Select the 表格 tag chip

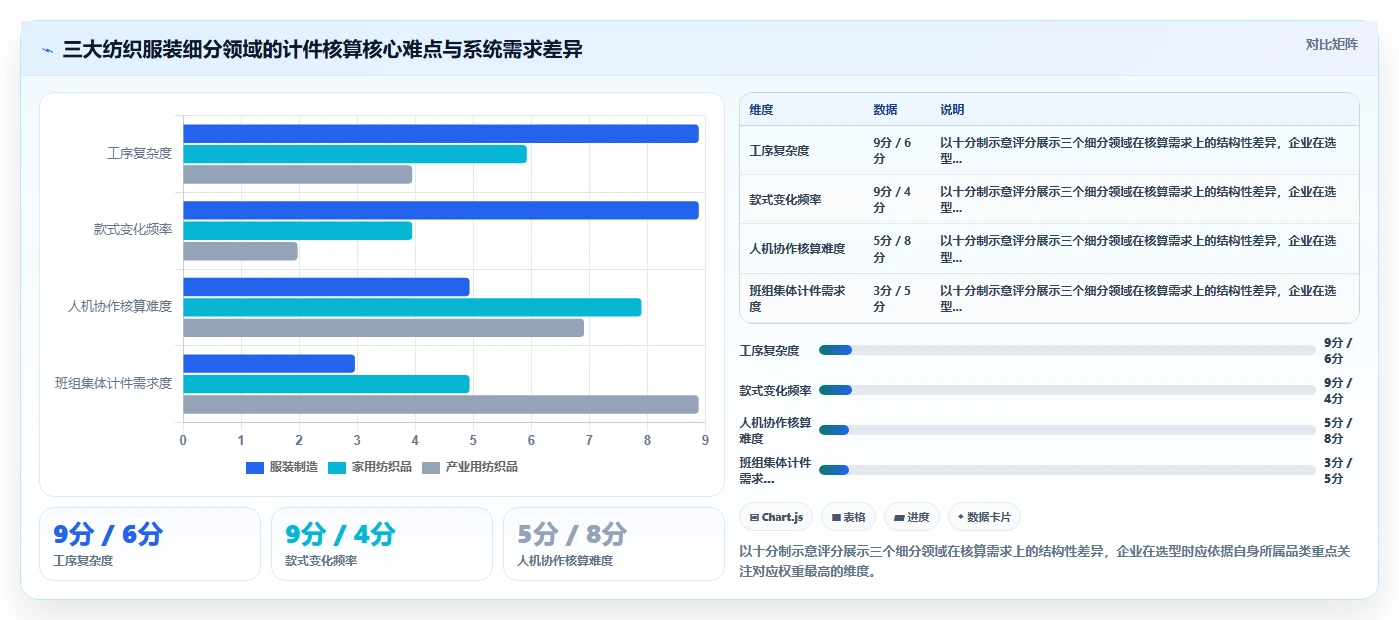click(x=848, y=517)
